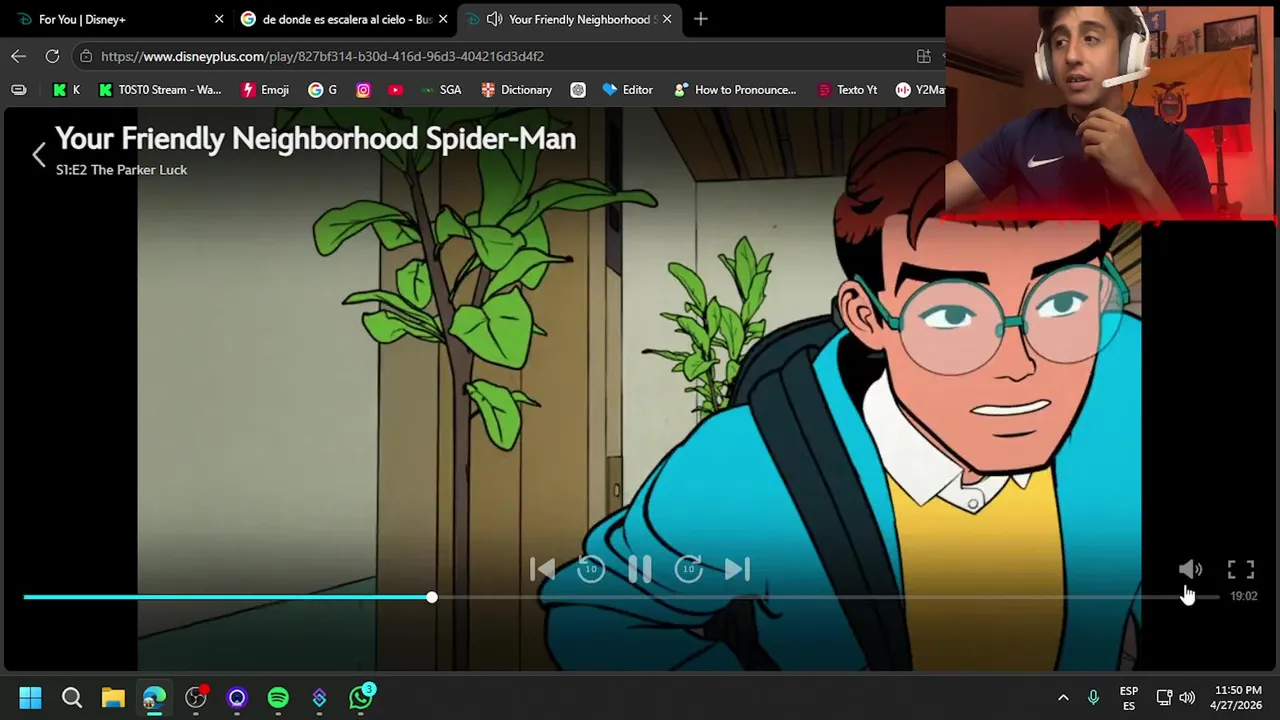Skip forward 10 seconds
1280x720 pixels.
pos(689,569)
